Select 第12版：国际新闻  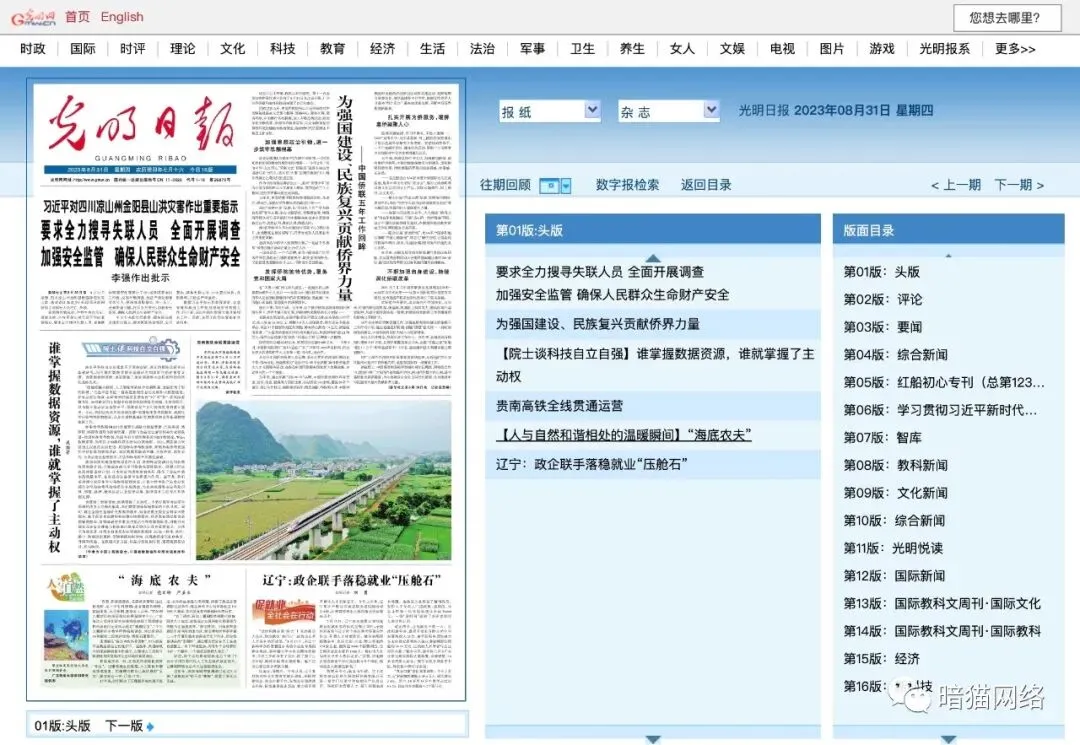tap(894, 576)
